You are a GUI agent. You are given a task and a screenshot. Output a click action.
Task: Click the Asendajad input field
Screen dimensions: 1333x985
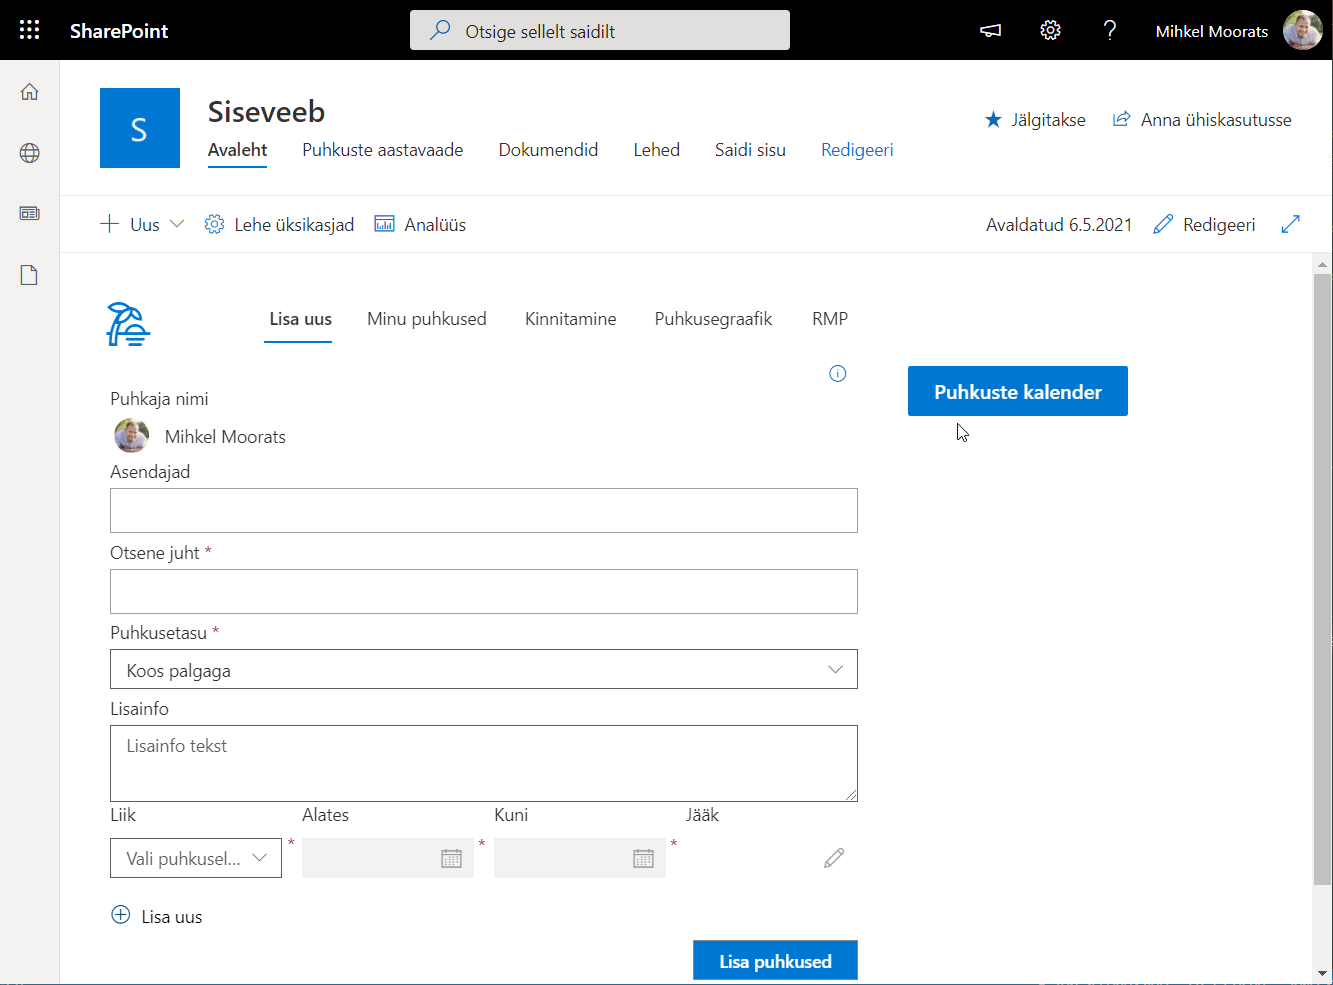tap(484, 511)
